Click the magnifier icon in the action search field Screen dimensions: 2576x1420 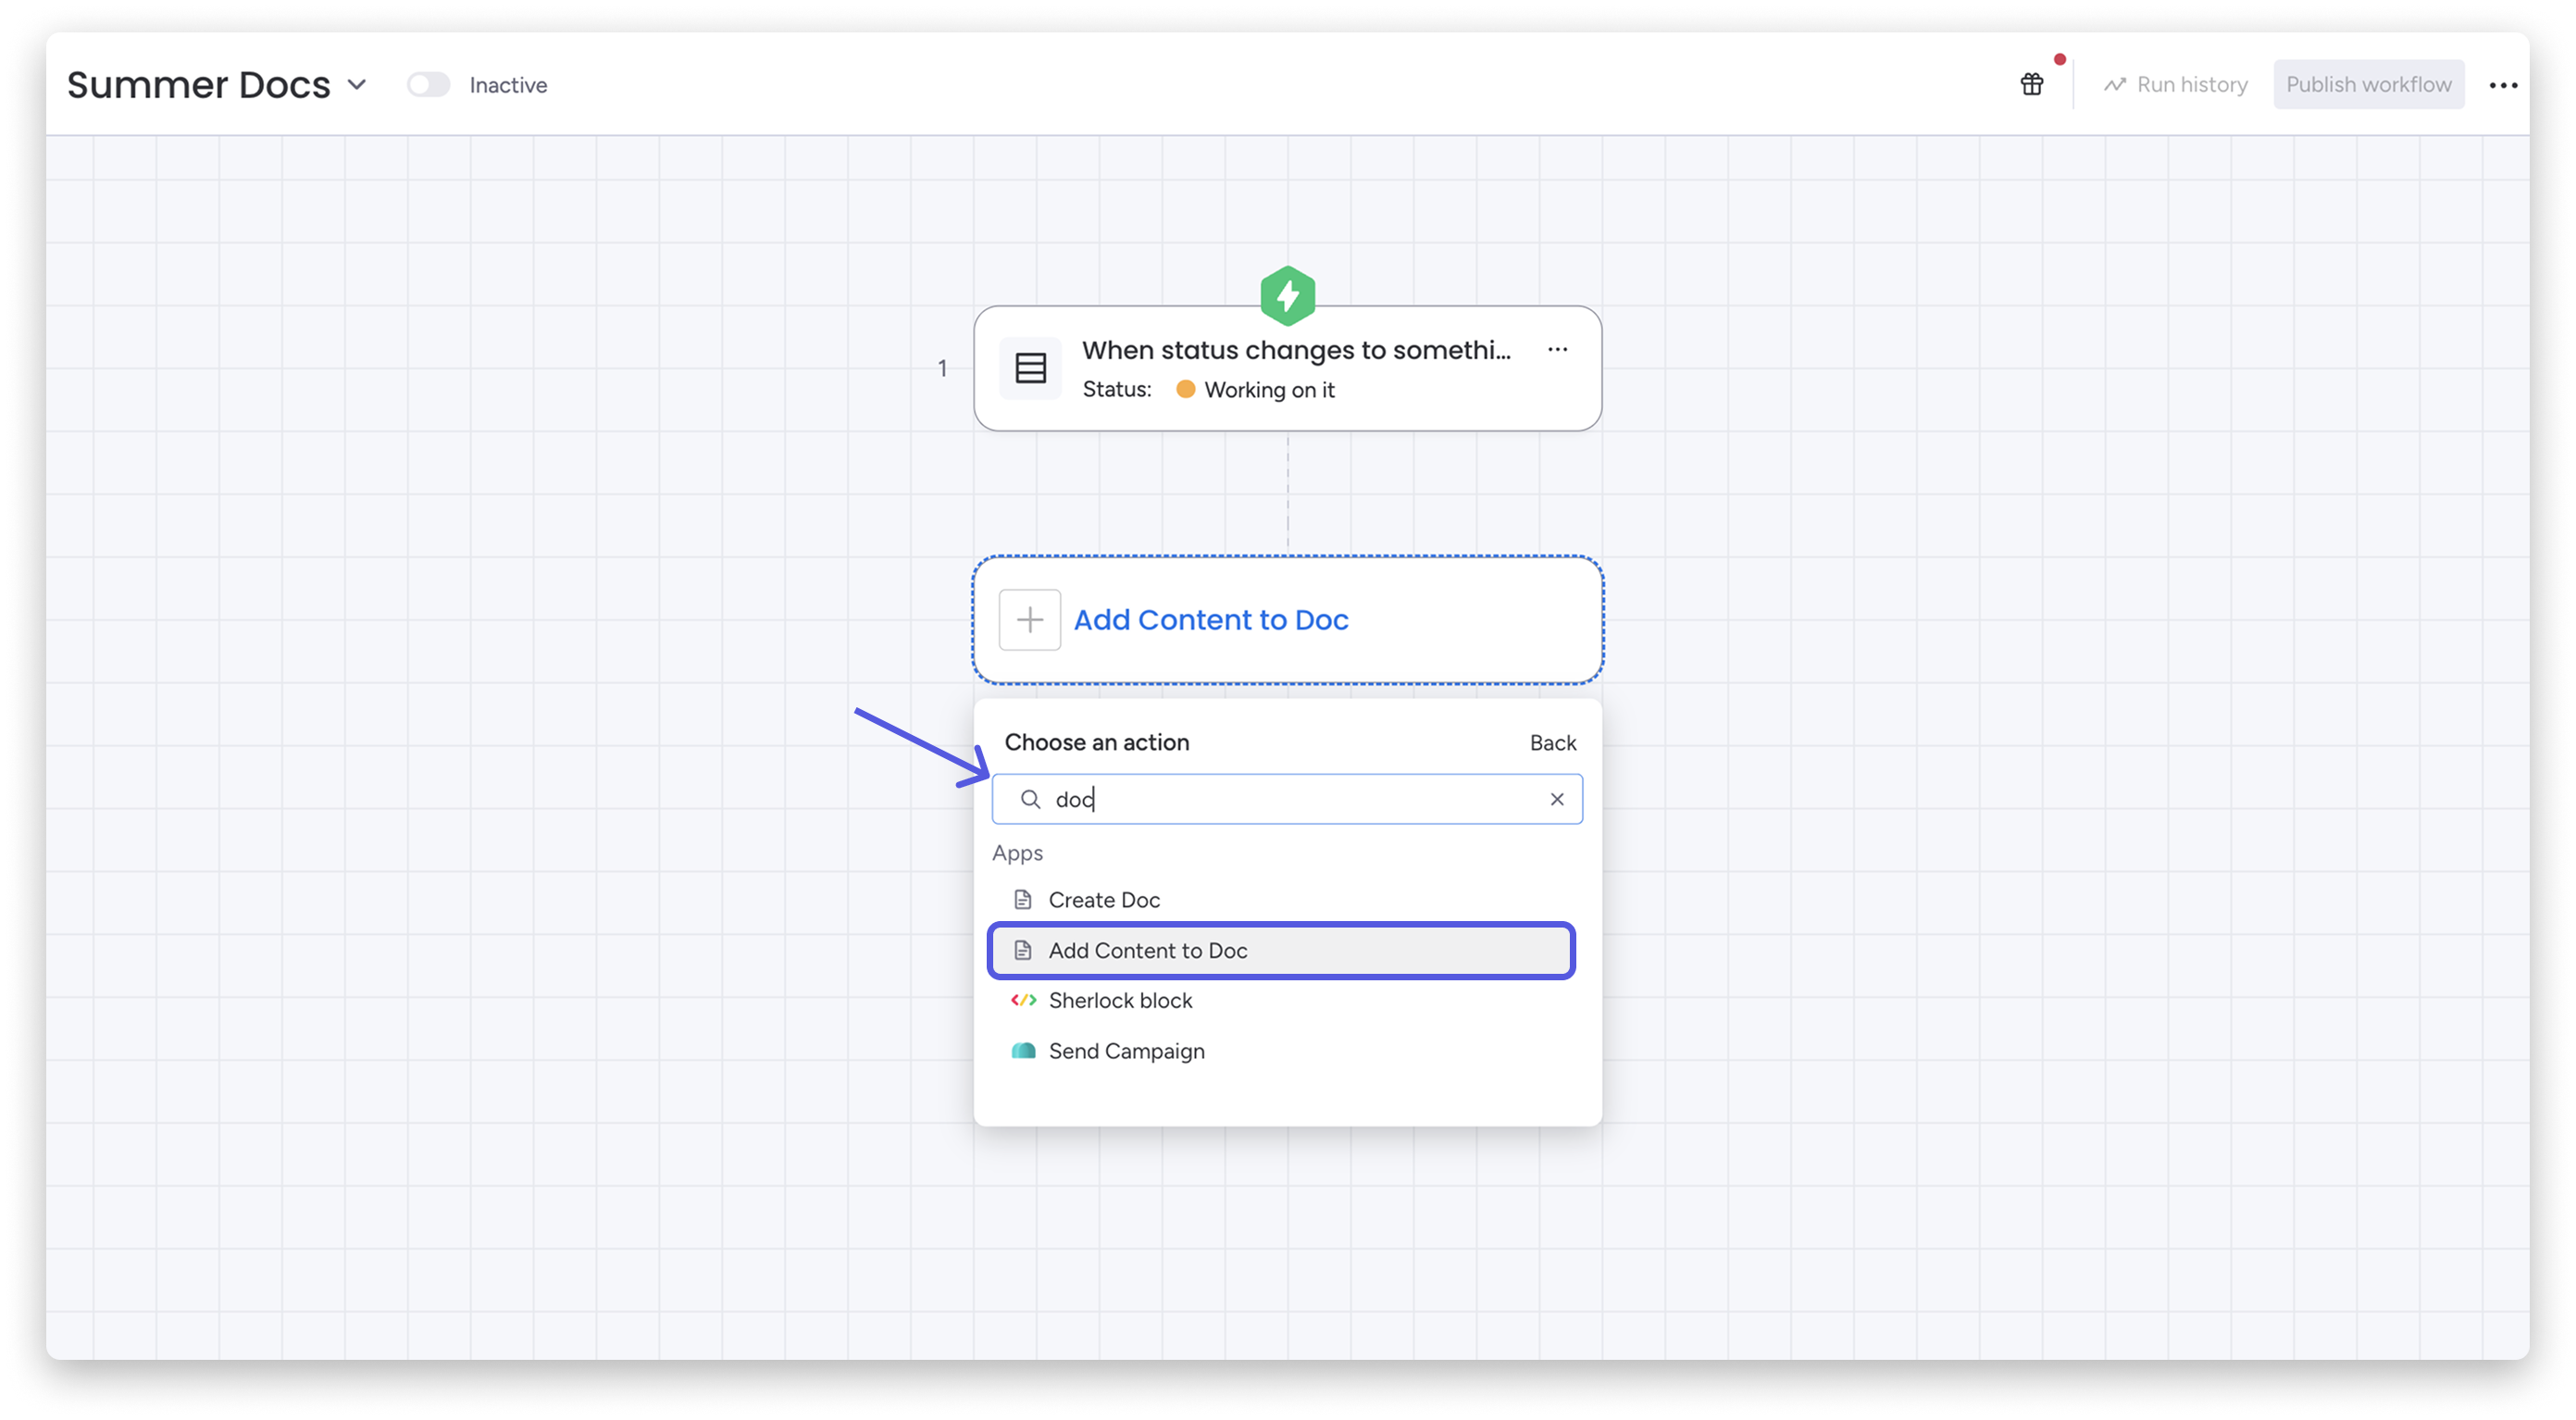pos(1030,799)
